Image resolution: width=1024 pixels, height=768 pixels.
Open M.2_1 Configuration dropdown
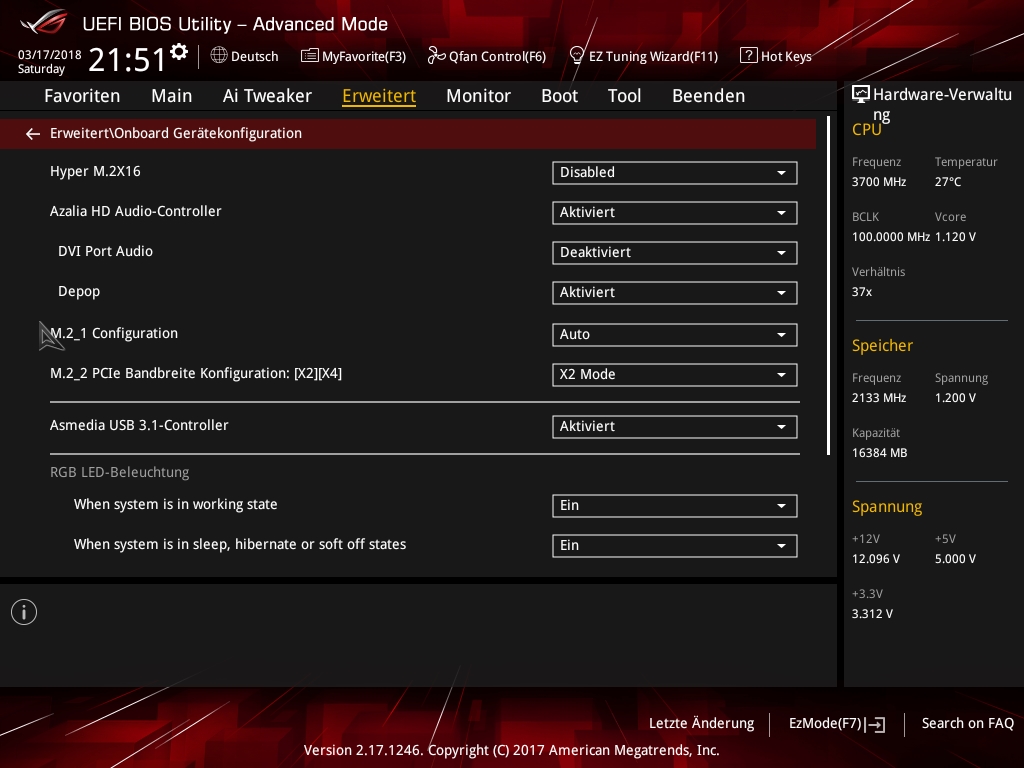pyautogui.click(x=675, y=334)
